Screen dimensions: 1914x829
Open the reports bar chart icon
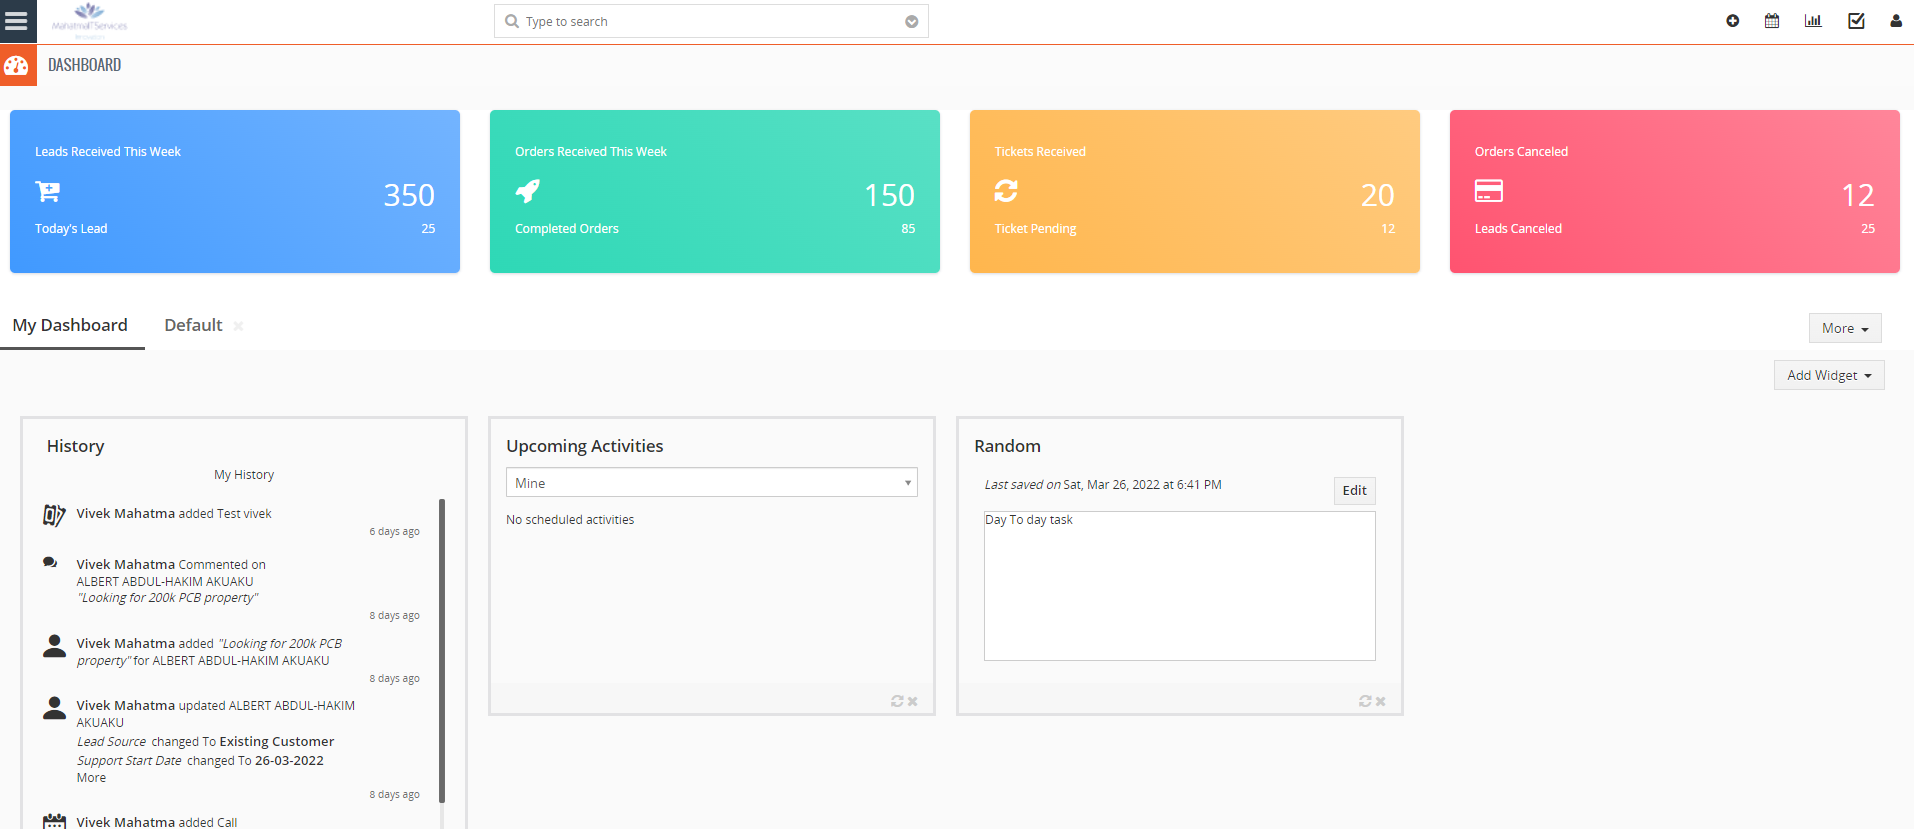pyautogui.click(x=1813, y=21)
